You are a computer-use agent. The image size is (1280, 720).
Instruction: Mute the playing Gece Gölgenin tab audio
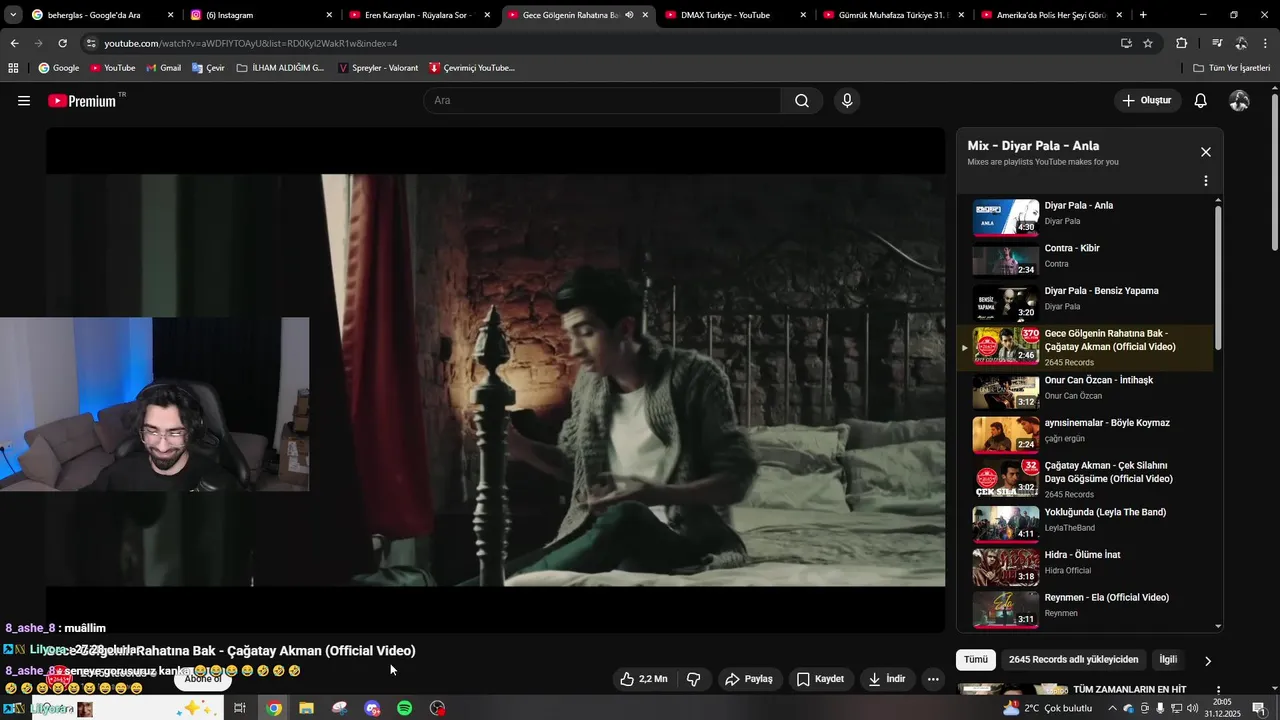(x=629, y=15)
